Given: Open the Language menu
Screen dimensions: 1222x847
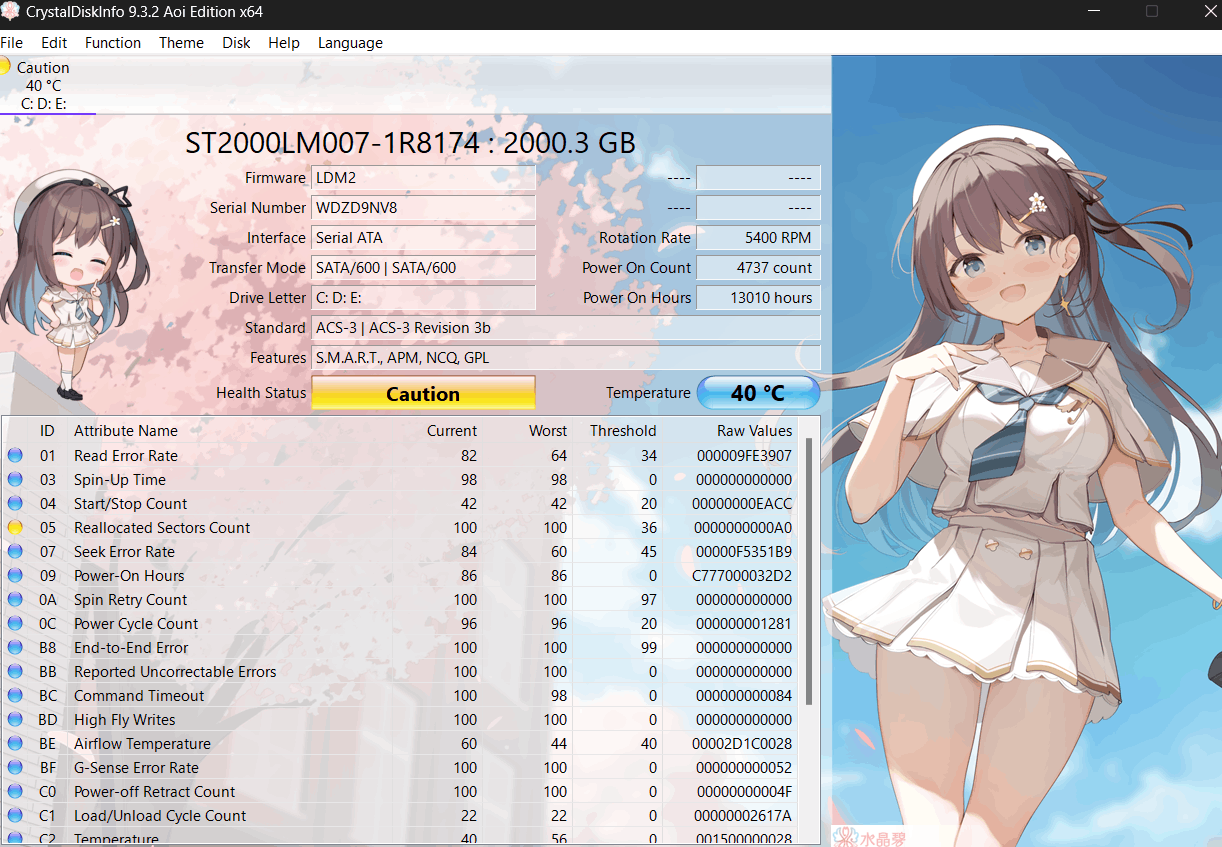Looking at the screenshot, I should coord(350,43).
